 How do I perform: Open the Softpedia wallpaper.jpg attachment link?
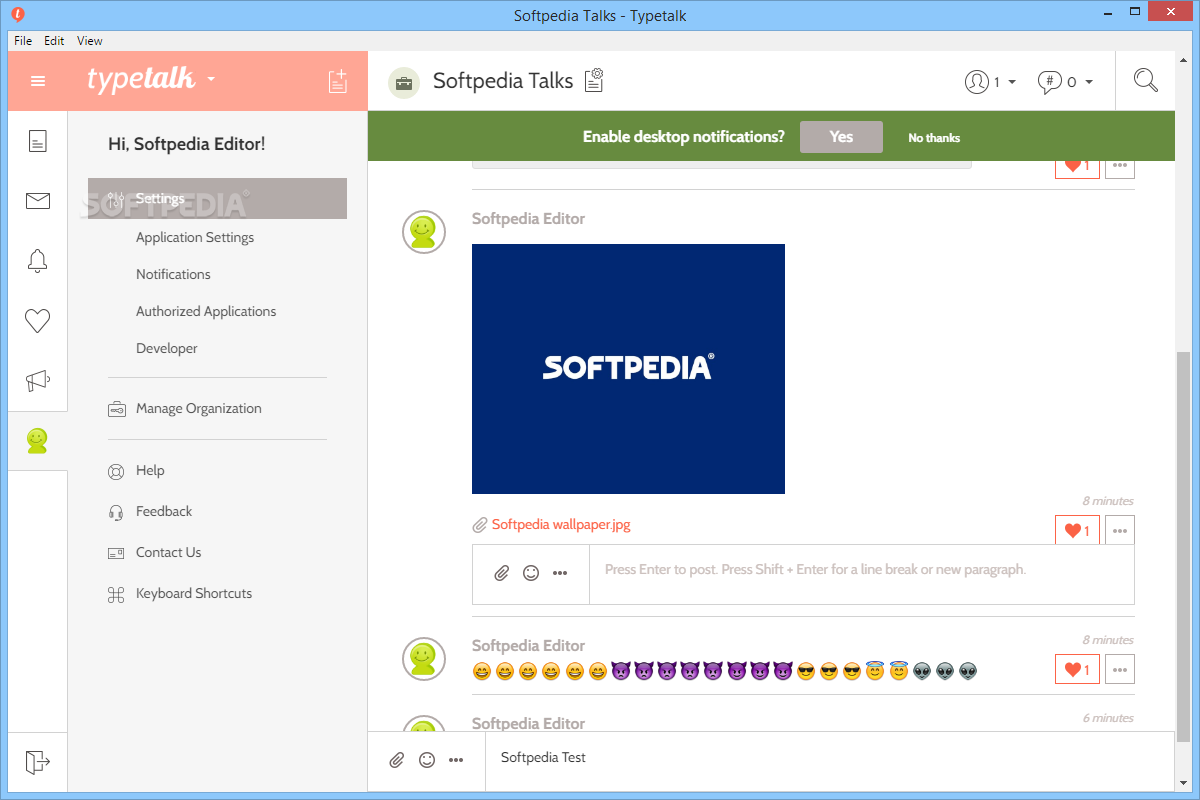561,524
